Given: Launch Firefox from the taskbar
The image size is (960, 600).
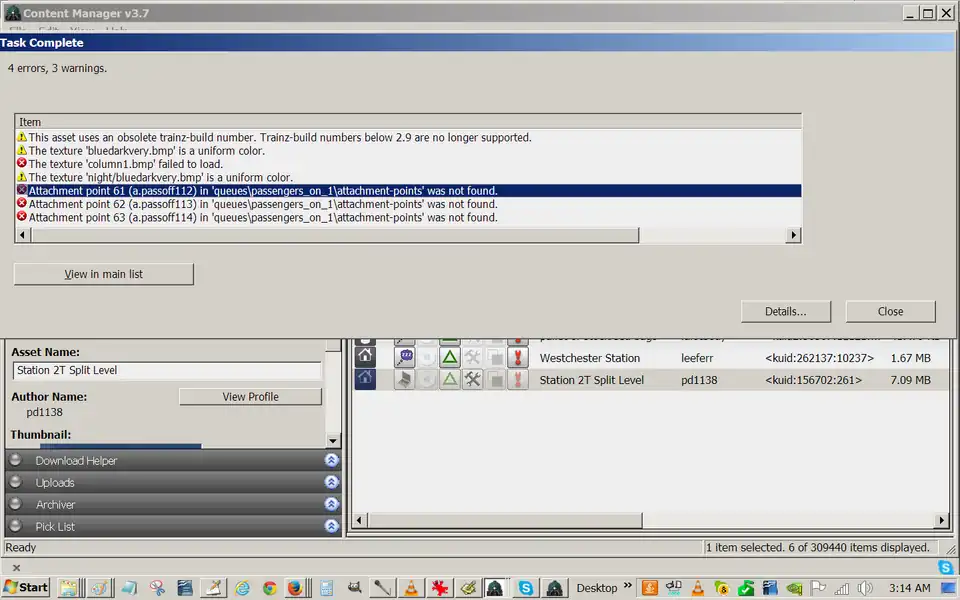Looking at the screenshot, I should (x=295, y=588).
